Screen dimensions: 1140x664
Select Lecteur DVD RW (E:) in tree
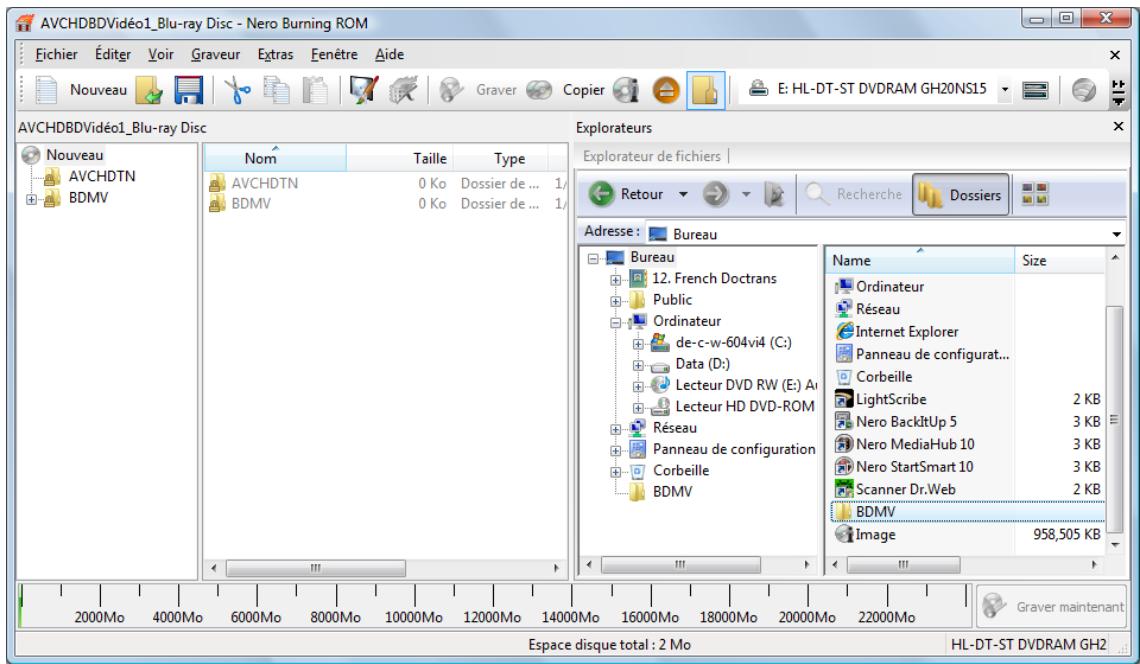click(746, 385)
